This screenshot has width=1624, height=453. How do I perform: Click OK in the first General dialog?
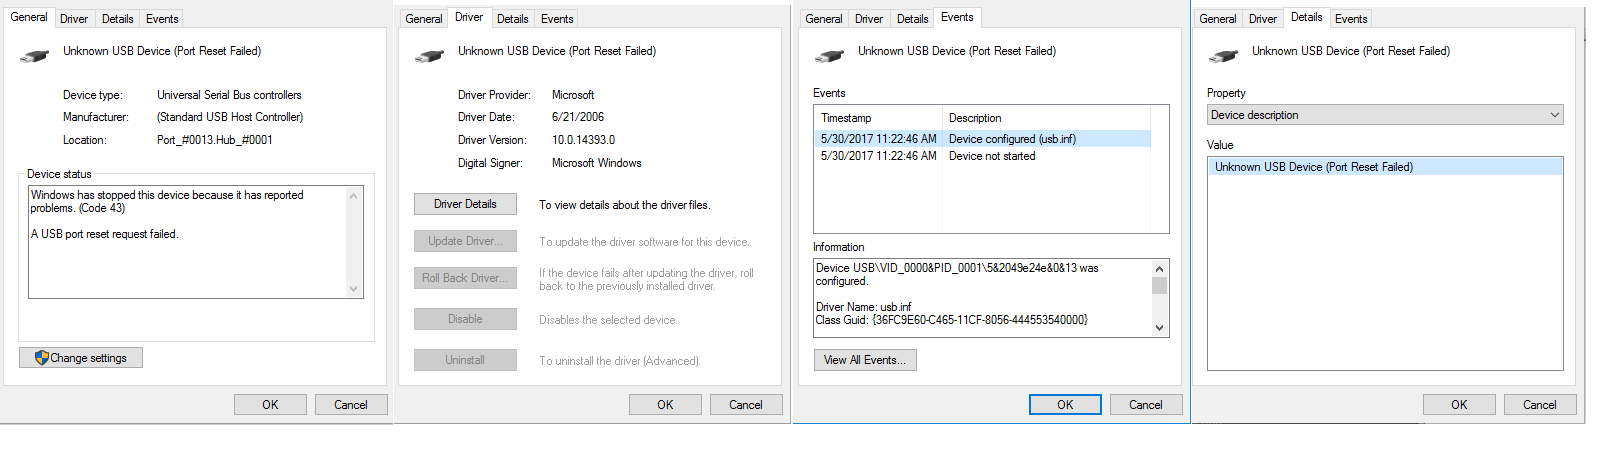coord(270,405)
